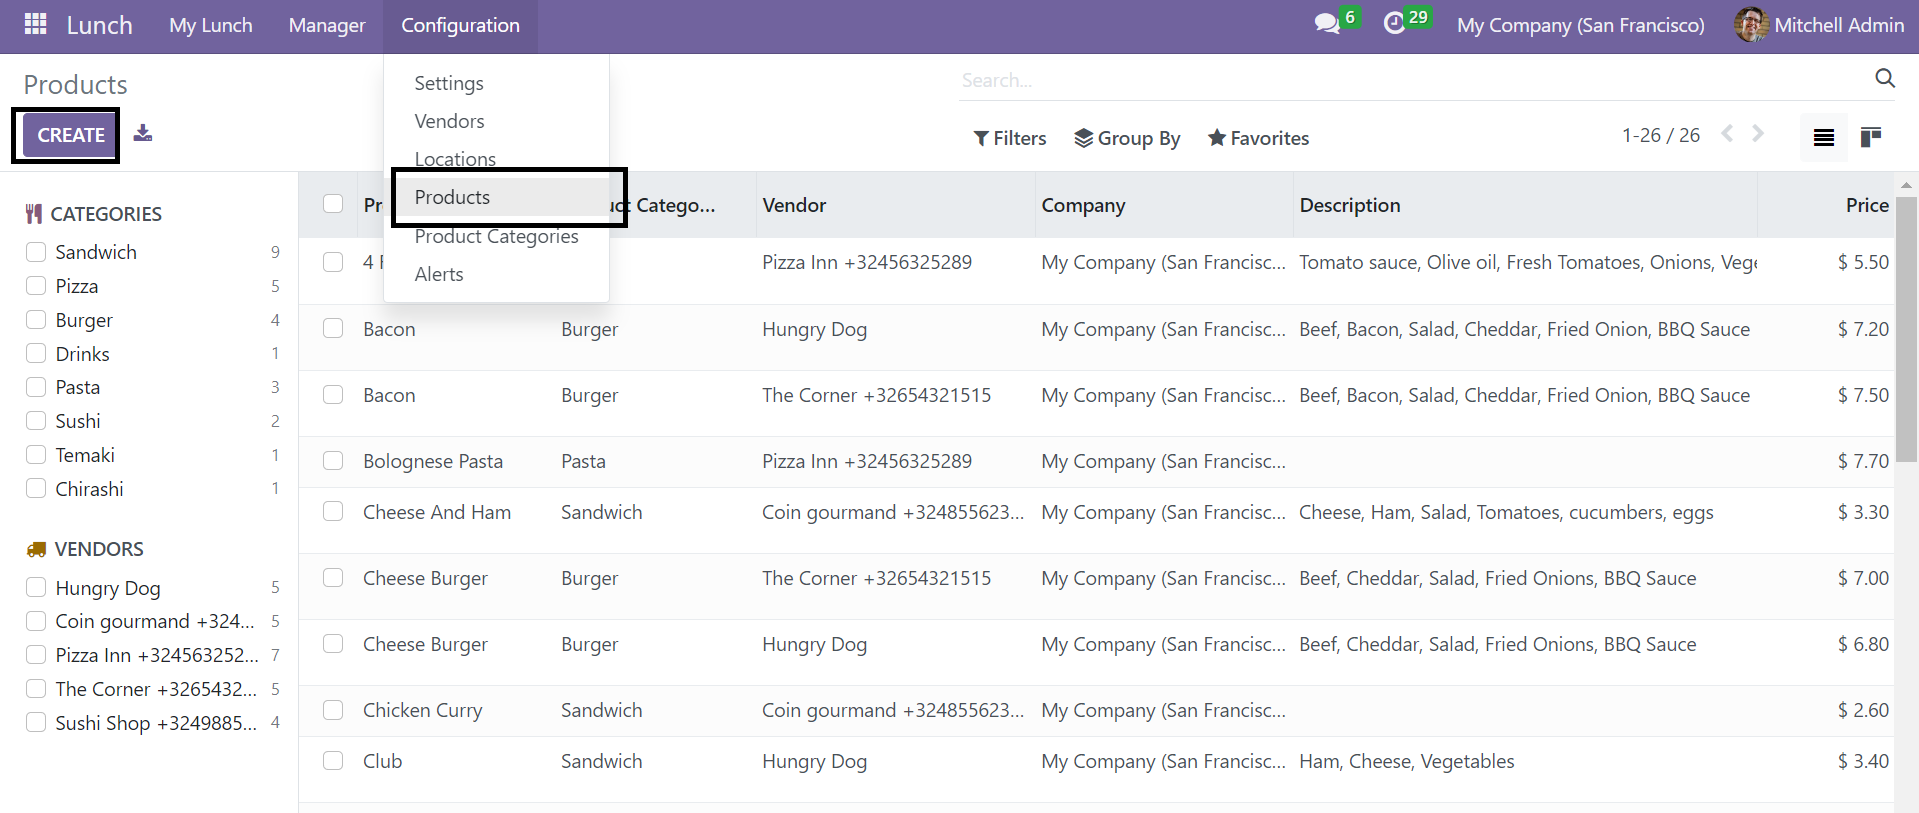Image resolution: width=1919 pixels, height=813 pixels.
Task: Open the Favorites dropdown
Action: [x=1258, y=138]
